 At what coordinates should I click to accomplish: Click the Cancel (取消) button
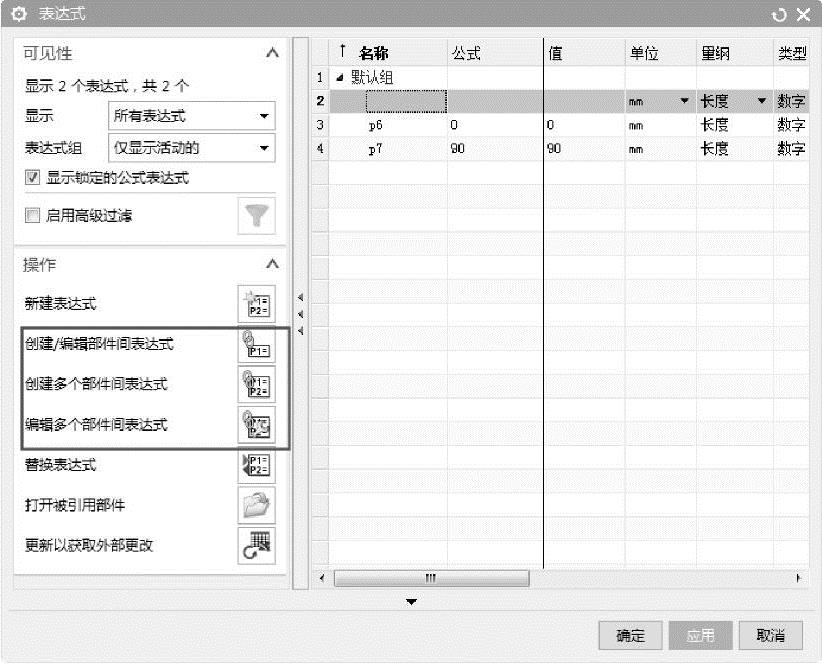(771, 636)
